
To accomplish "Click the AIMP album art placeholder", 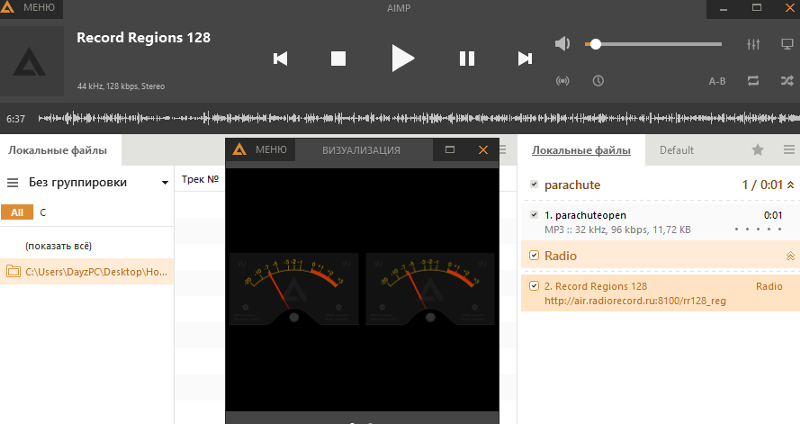I will click(31, 61).
